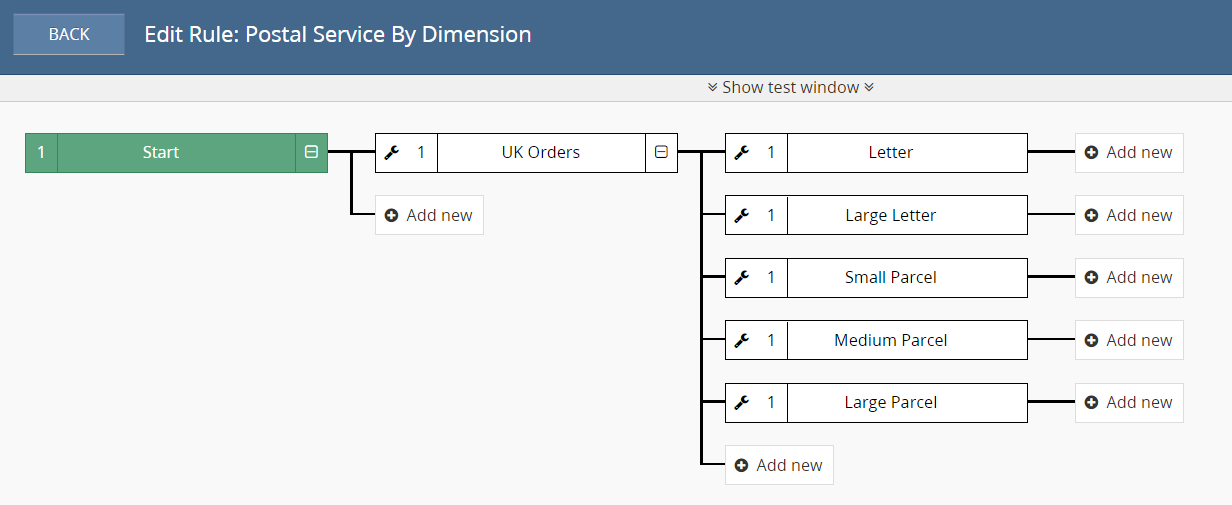The image size is (1232, 505).
Task: Click wrench icon on Medium Parcel node
Action: [x=742, y=340]
